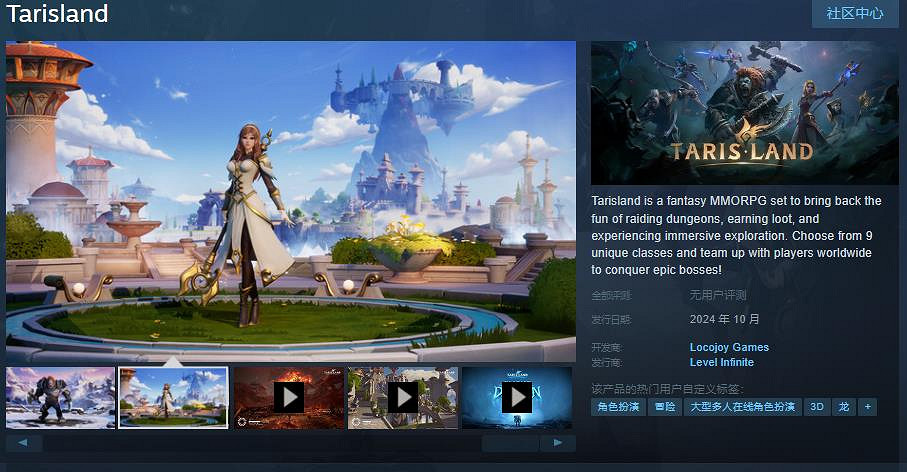Play the stone ruins video thumbnail

(x=403, y=398)
